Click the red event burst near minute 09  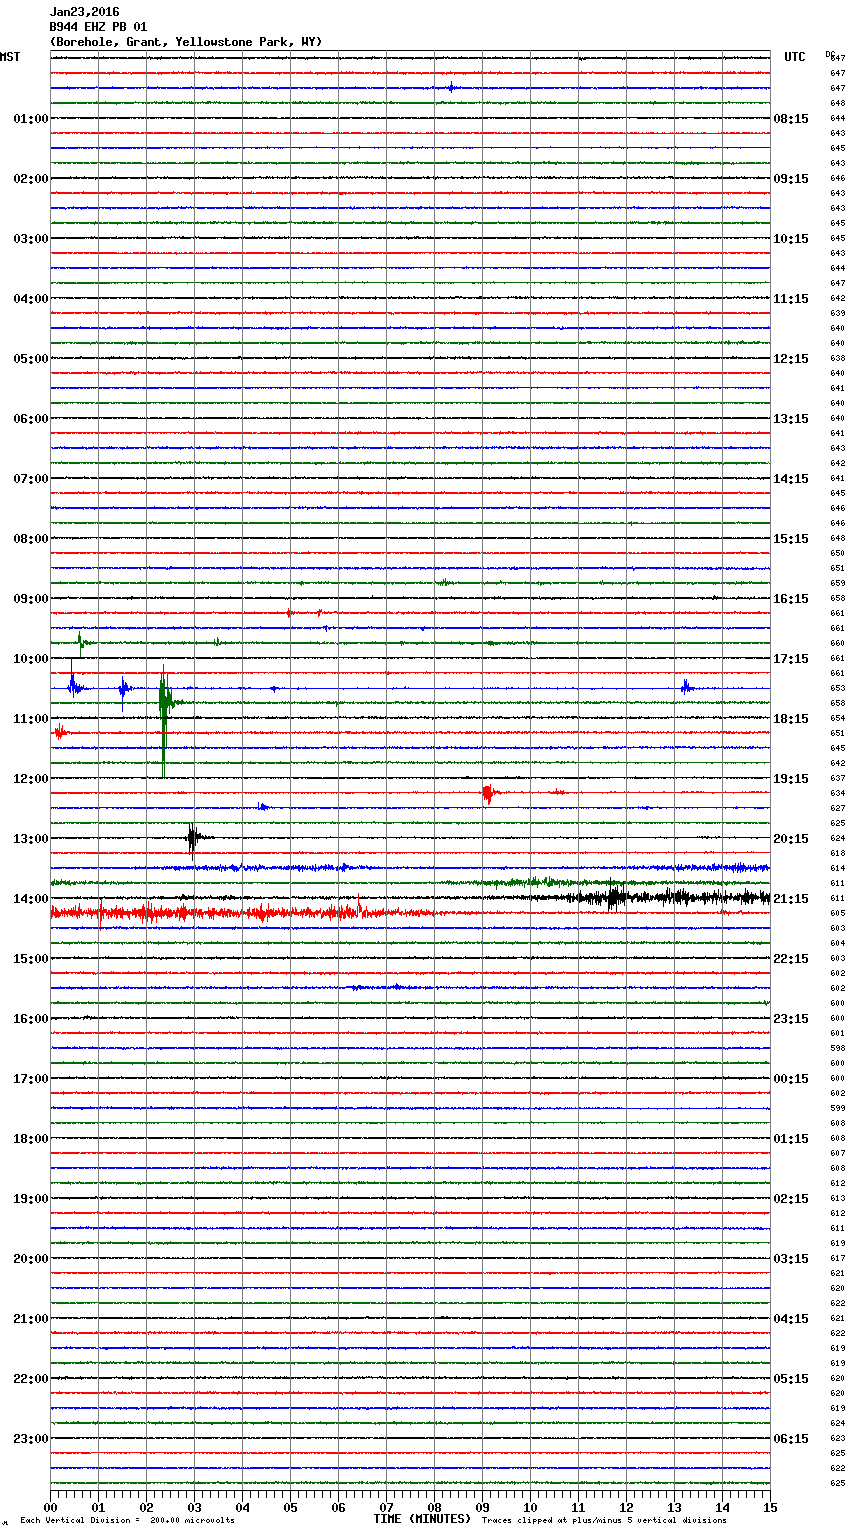tap(487, 794)
